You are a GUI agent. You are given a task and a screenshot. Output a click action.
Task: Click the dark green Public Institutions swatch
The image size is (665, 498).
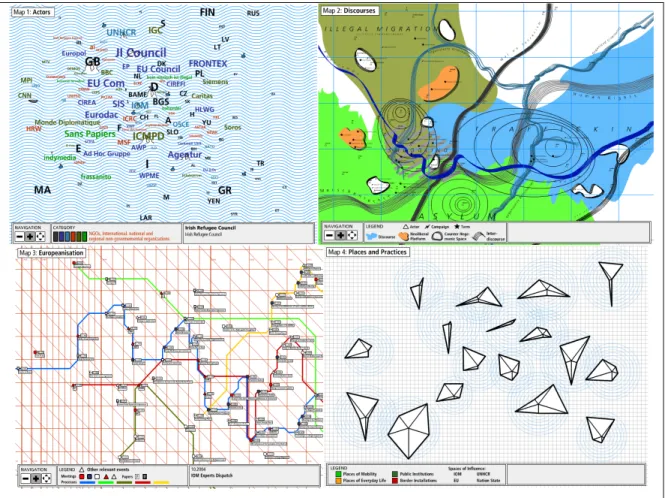(x=395, y=474)
